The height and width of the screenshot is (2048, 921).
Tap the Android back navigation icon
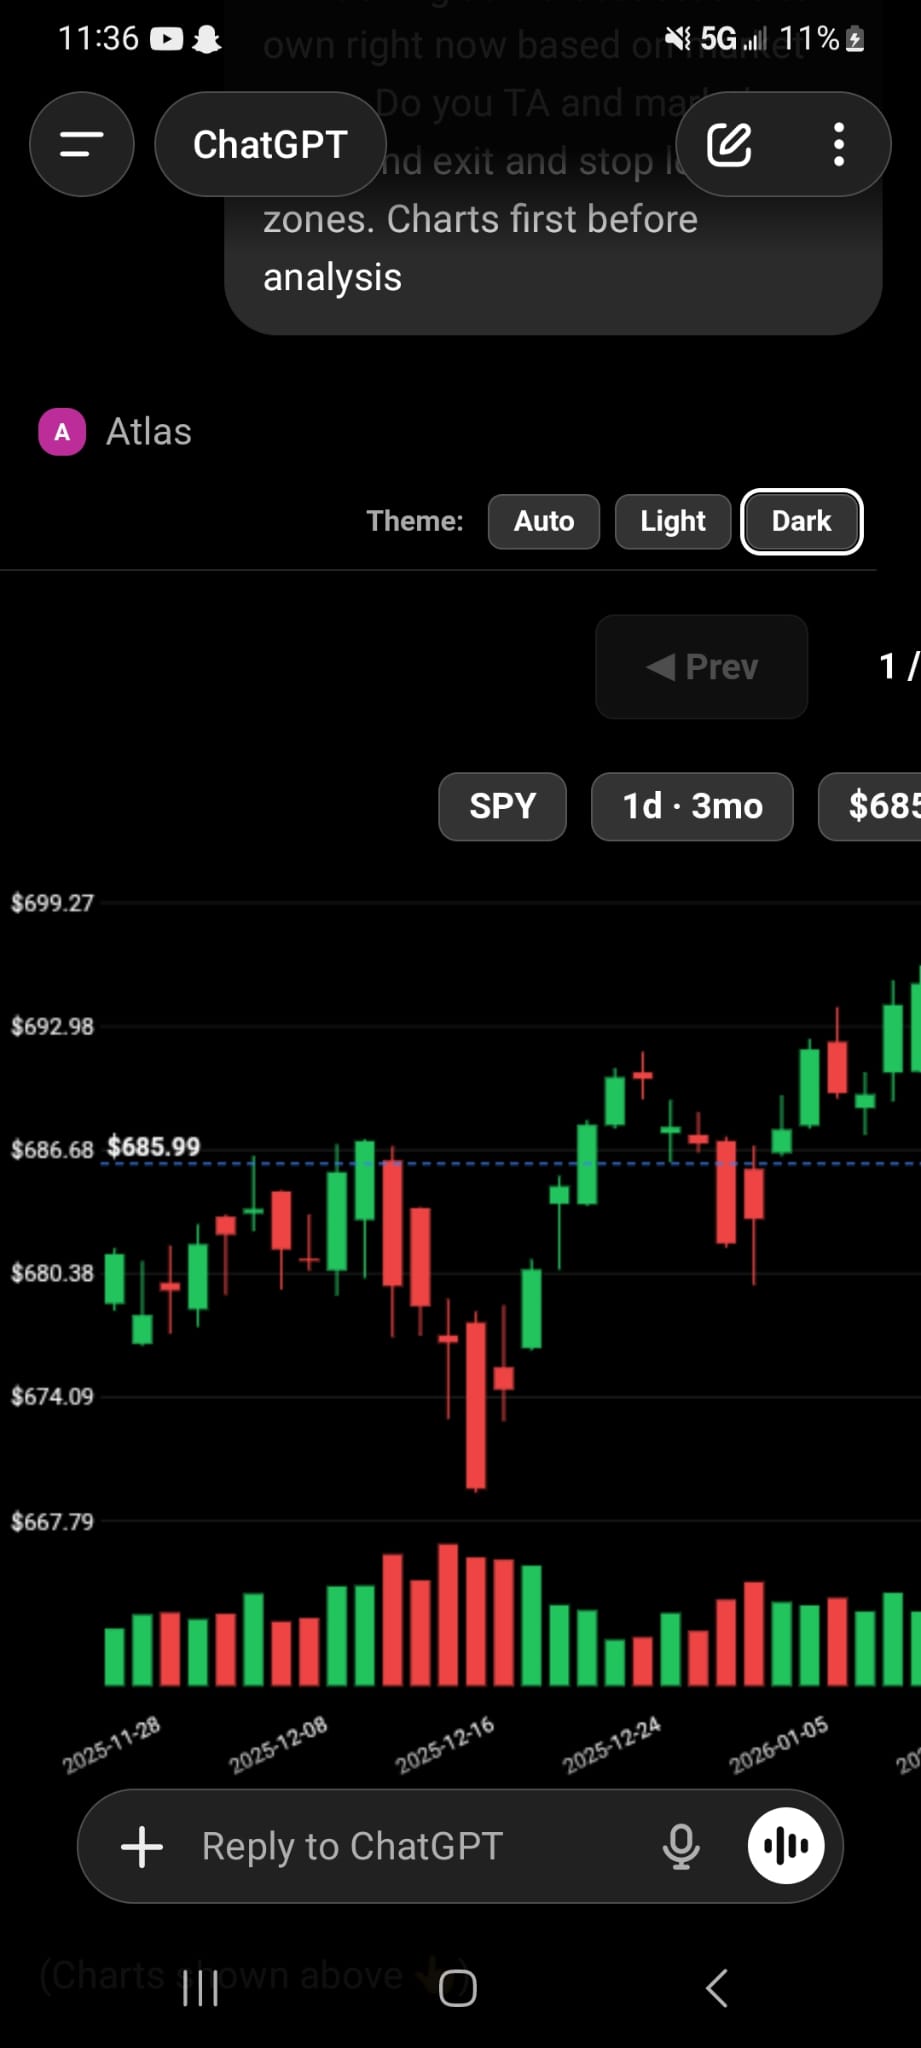pyautogui.click(x=716, y=1988)
